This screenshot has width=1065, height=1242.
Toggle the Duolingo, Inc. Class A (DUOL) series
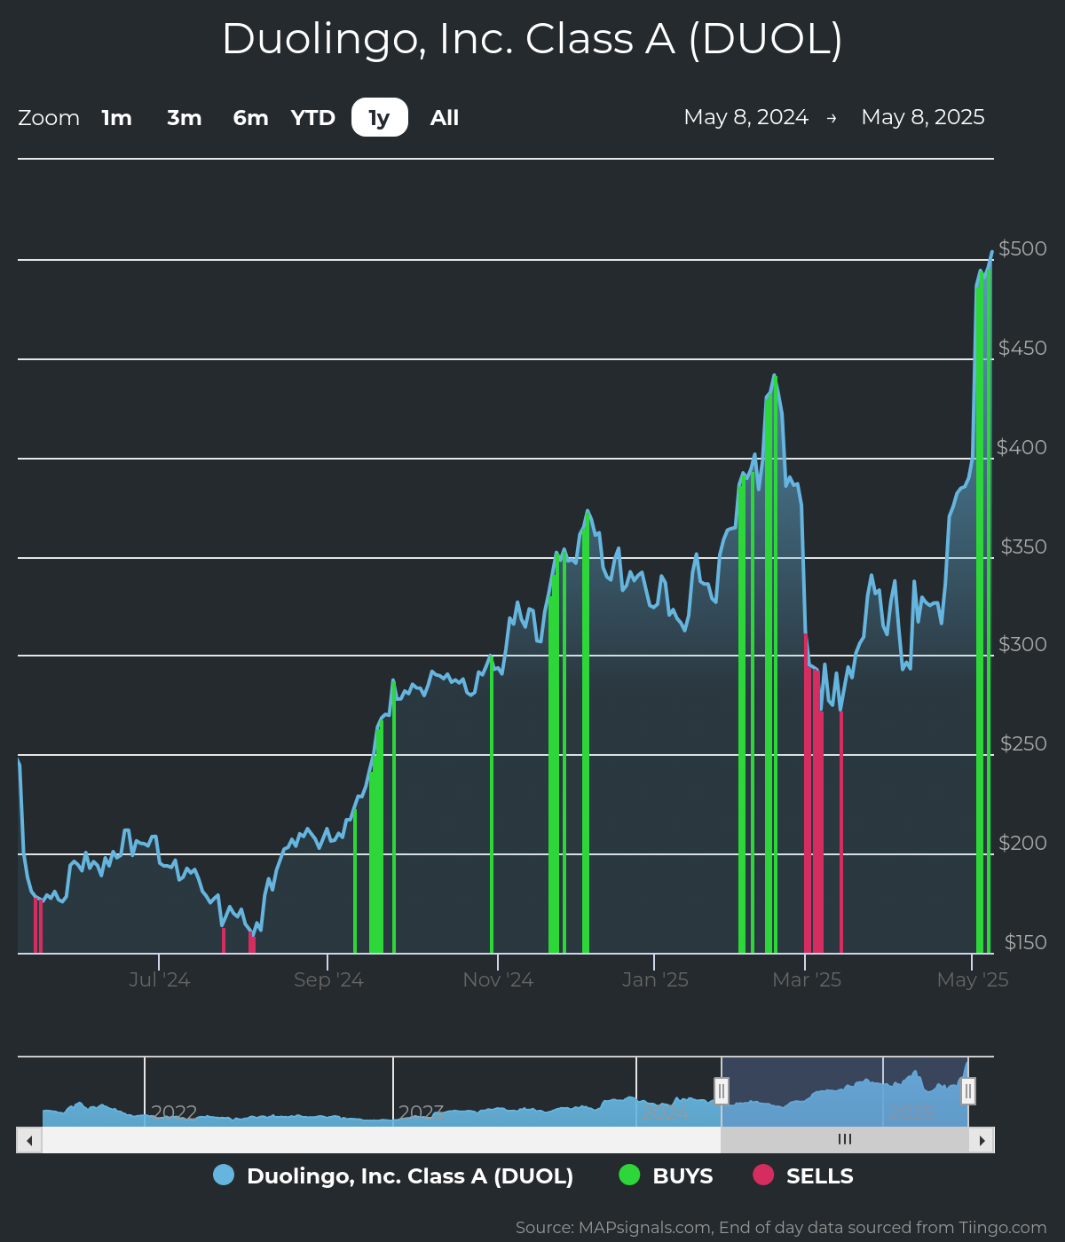(x=393, y=1176)
